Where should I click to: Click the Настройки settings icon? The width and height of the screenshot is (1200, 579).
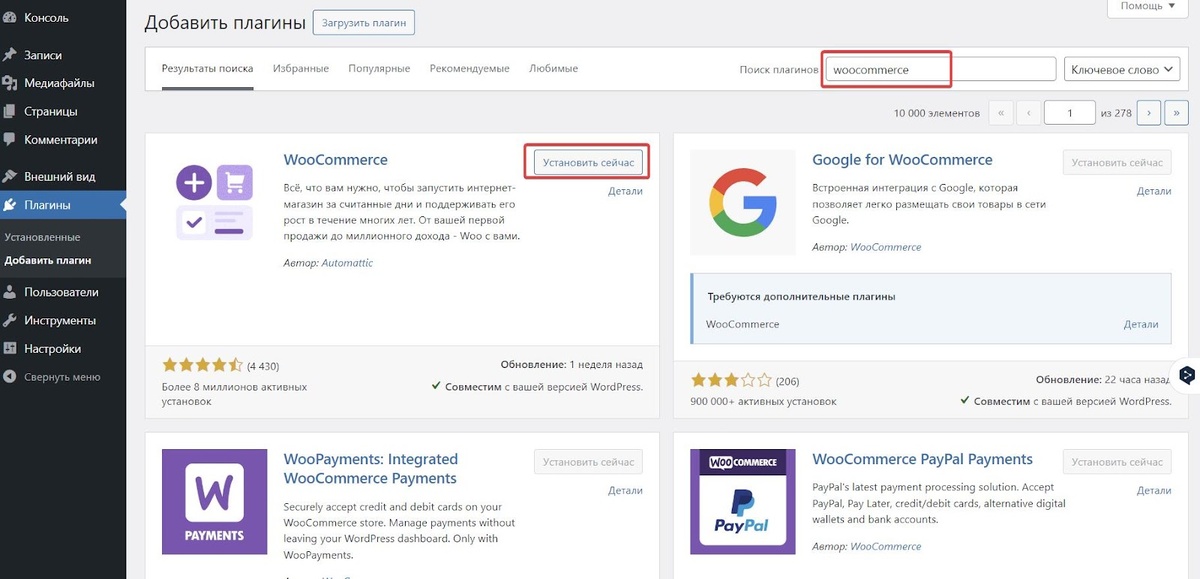tap(10, 348)
